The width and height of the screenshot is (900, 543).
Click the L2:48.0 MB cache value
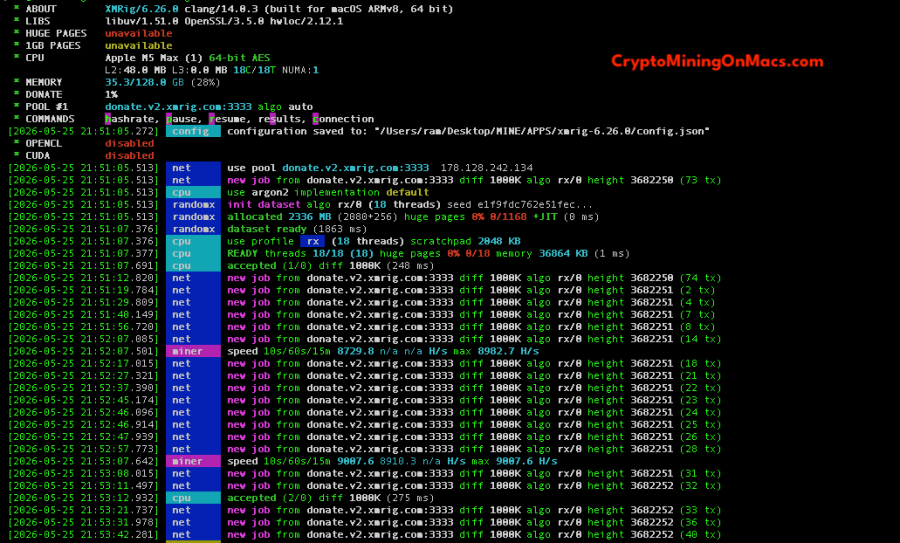[135, 70]
